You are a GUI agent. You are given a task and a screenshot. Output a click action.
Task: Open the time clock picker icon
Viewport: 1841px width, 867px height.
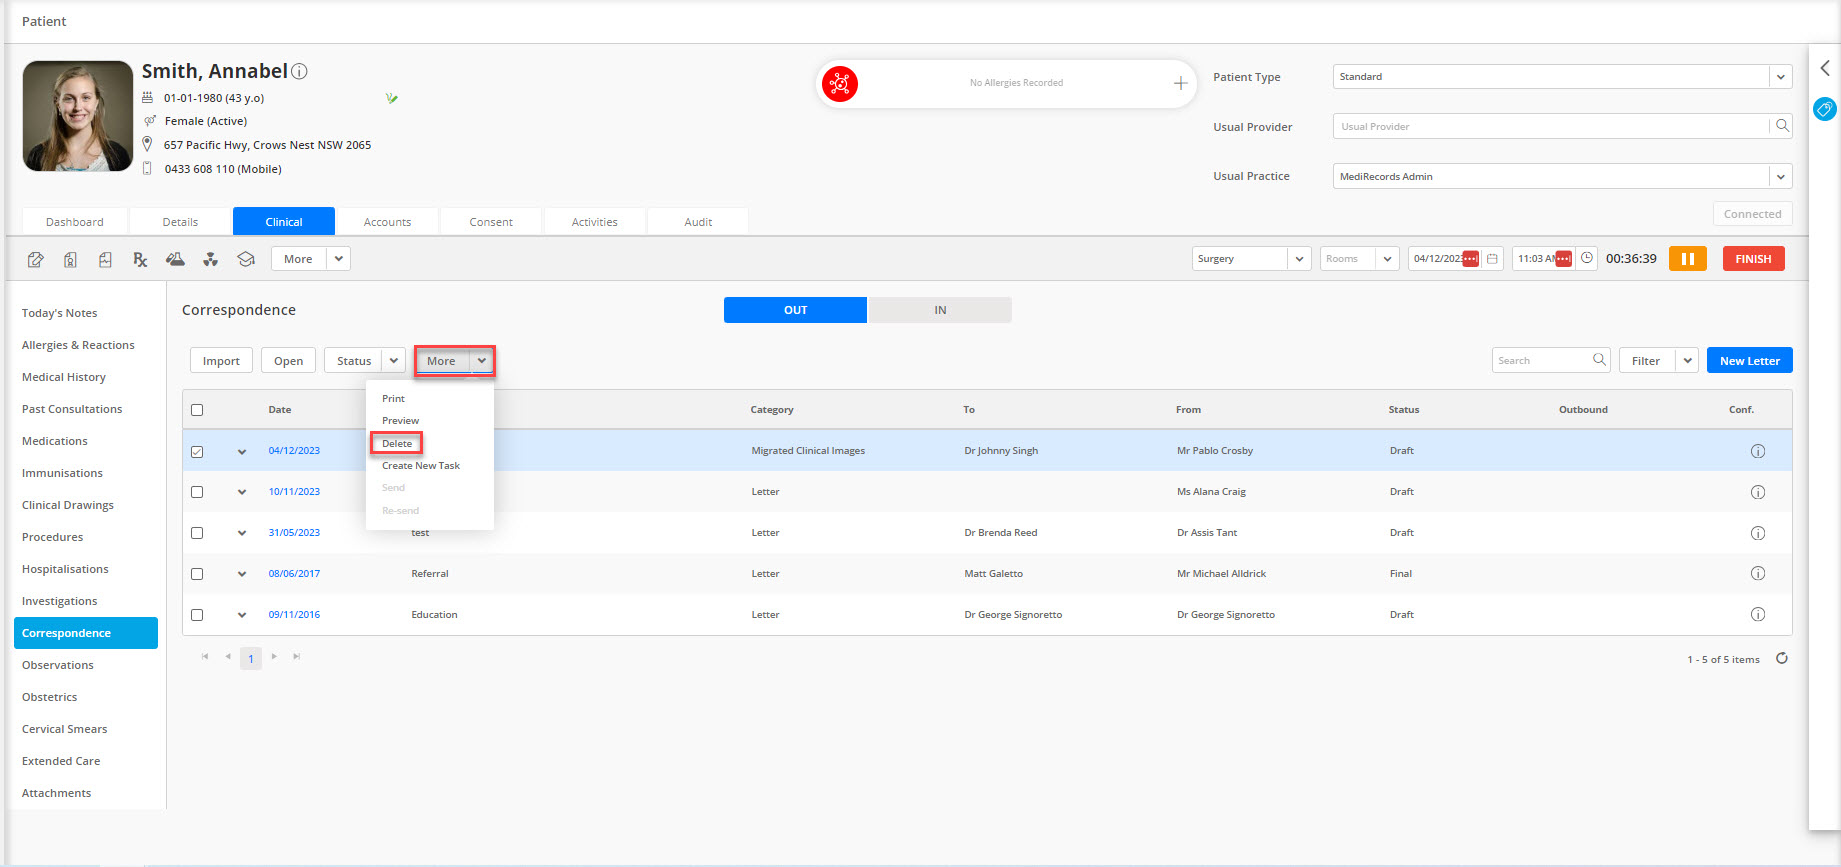coord(1586,258)
